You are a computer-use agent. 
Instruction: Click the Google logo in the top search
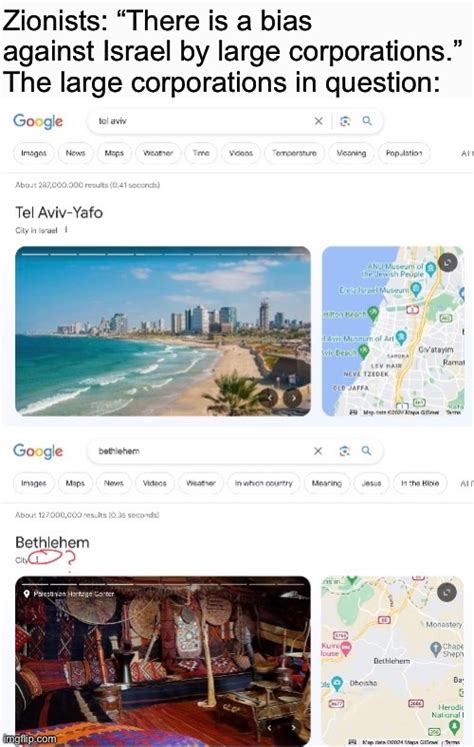tap(38, 121)
